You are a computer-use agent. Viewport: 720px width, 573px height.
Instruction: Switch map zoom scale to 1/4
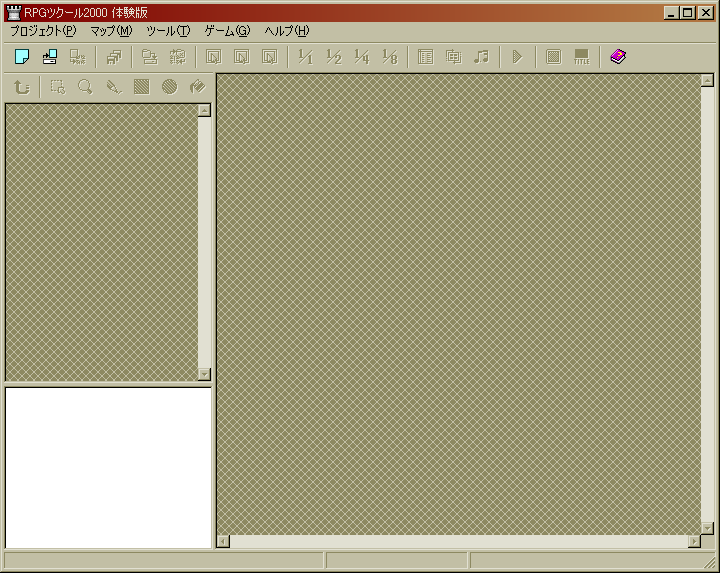click(x=362, y=57)
